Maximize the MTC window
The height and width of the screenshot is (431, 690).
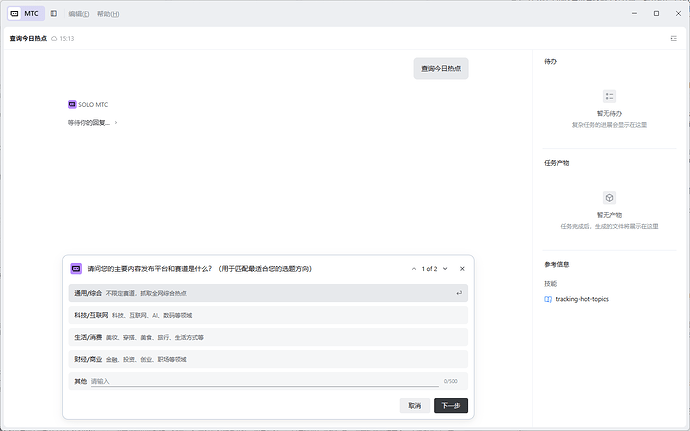[656, 14]
